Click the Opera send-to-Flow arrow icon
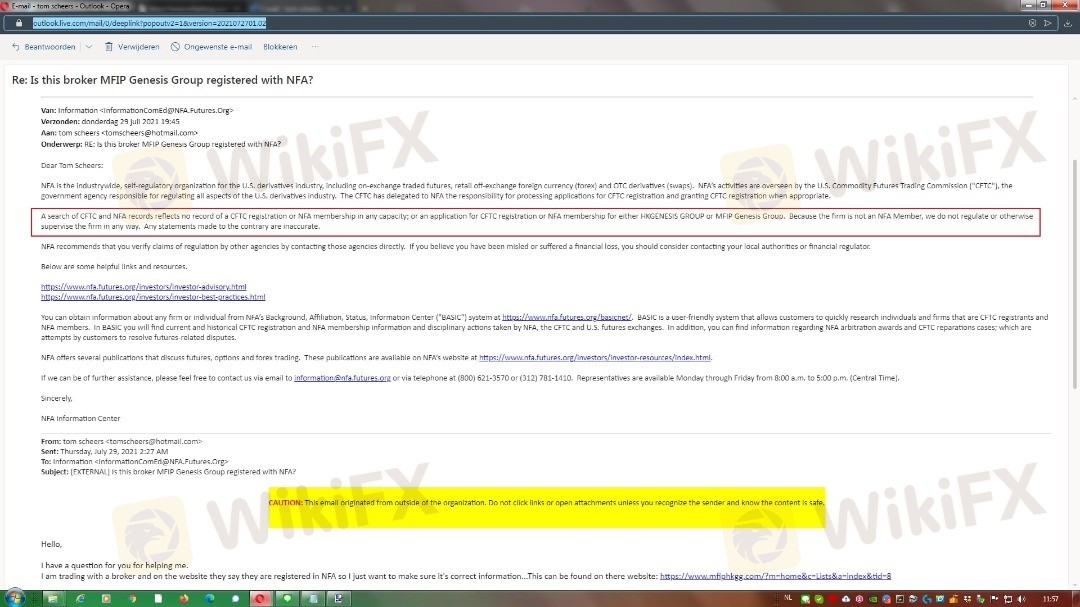This screenshot has width=1080, height=607. click(x=1048, y=23)
